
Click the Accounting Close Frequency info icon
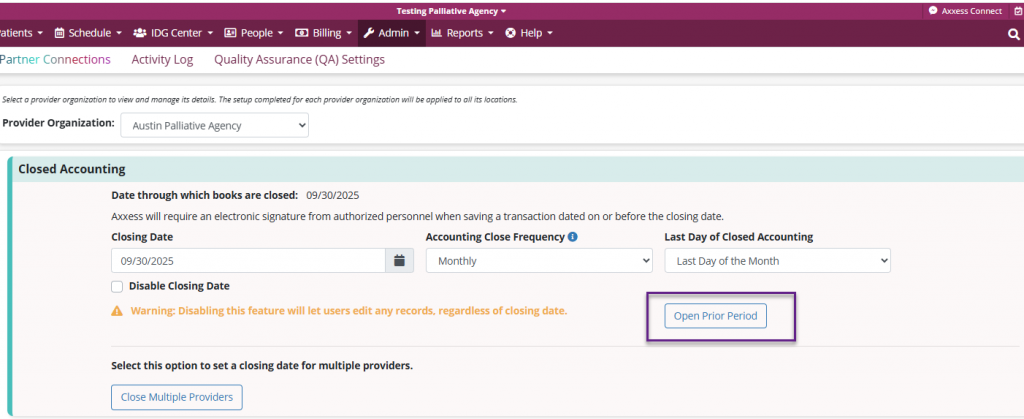tap(573, 237)
